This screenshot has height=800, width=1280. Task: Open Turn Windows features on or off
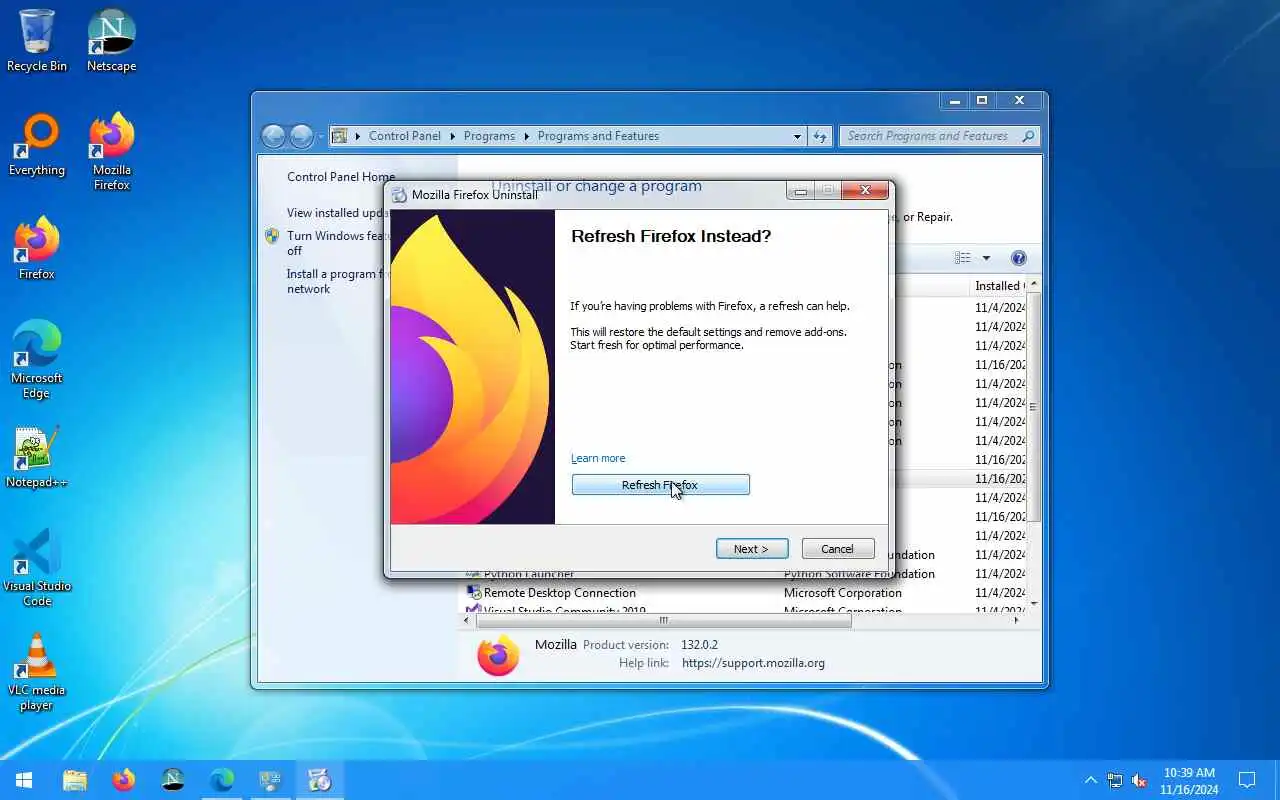pyautogui.click(x=338, y=243)
